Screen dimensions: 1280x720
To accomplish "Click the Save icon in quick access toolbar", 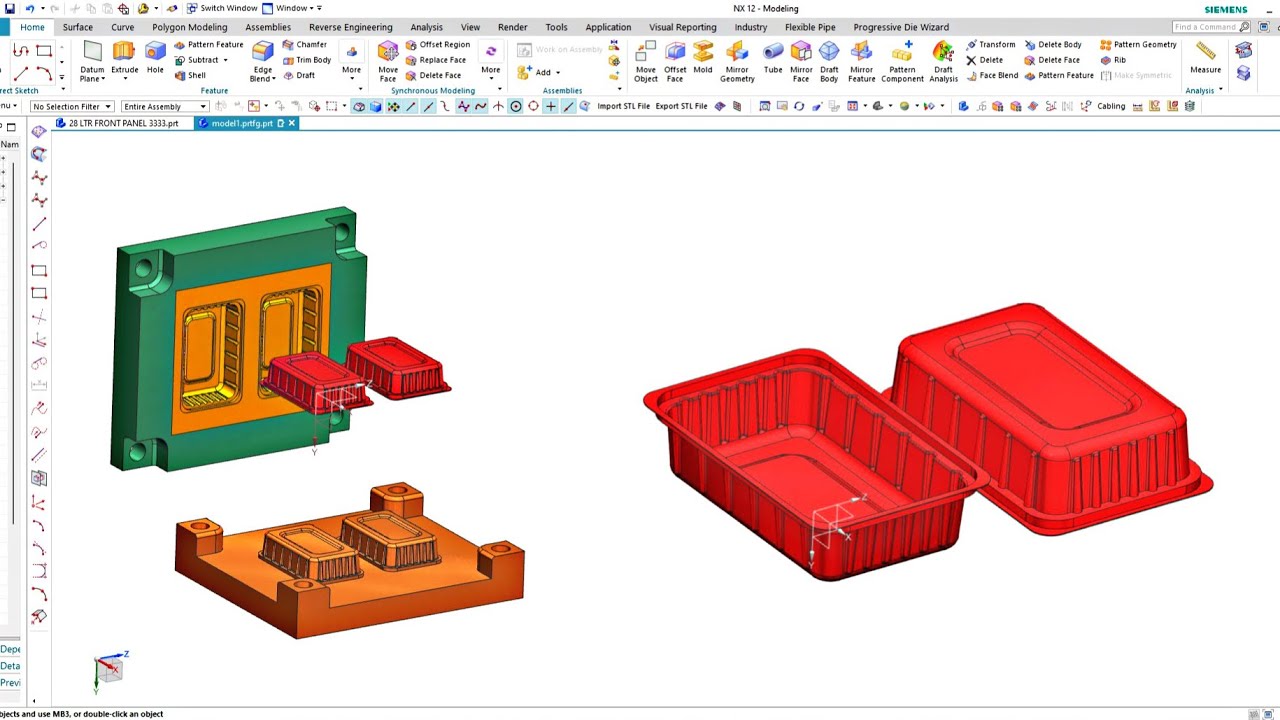I will [x=10, y=8].
